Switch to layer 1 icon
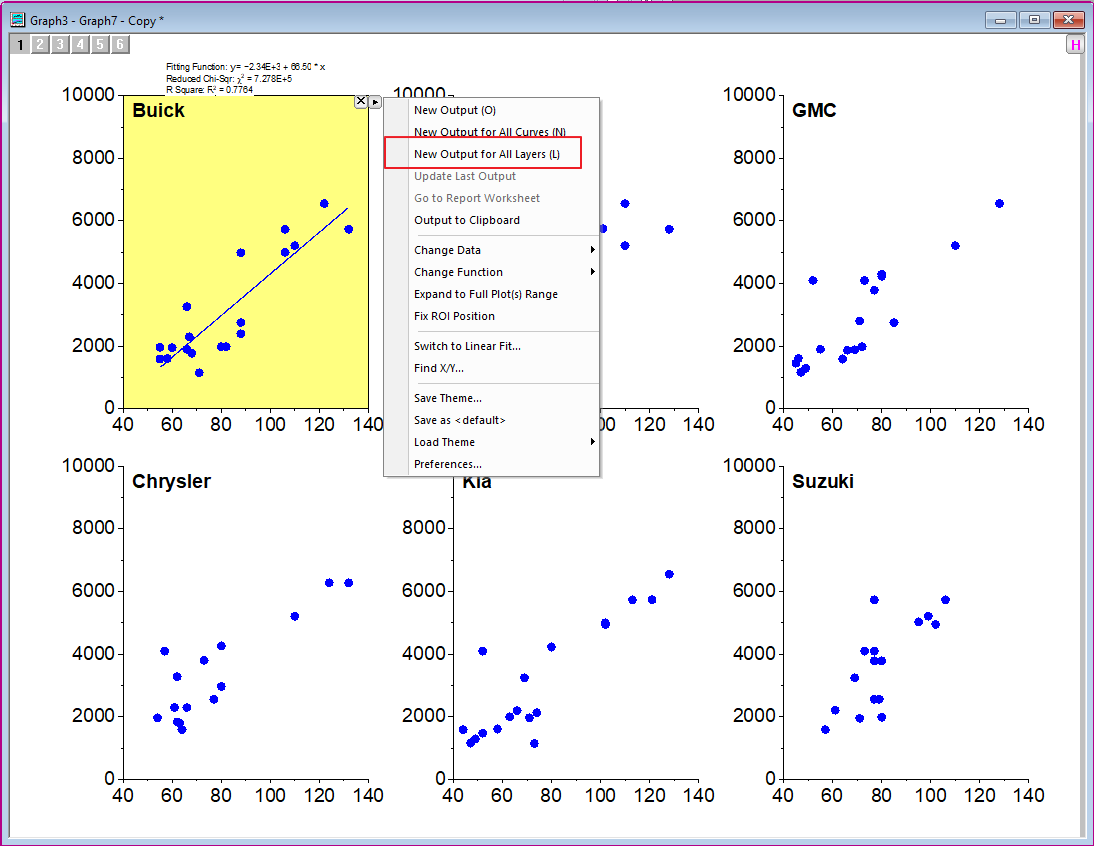 click(x=20, y=45)
